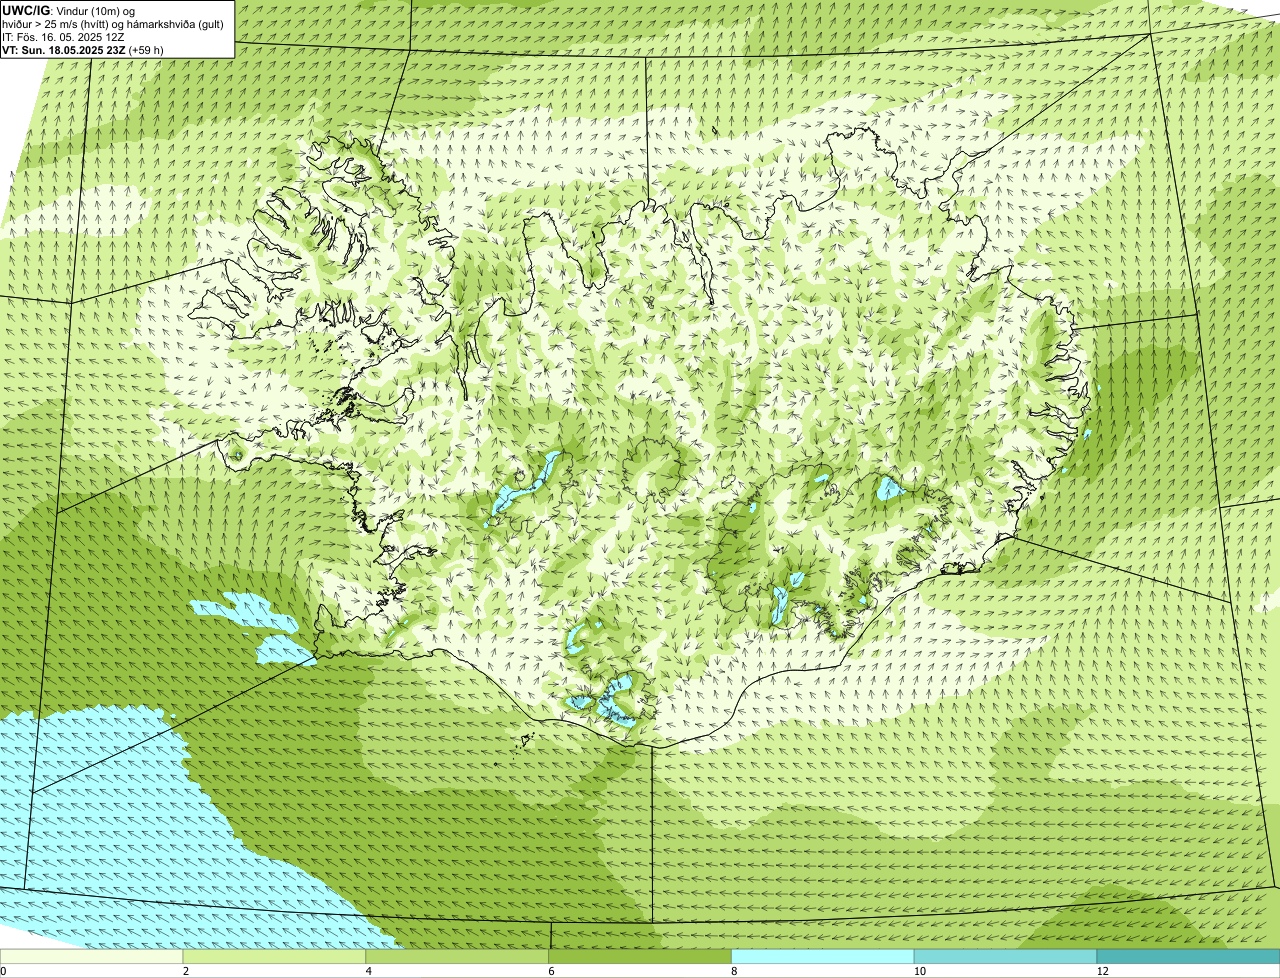Click the 6–8 m/s dark green legend segment
The width and height of the screenshot is (1280, 978).
pyautogui.click(x=641, y=957)
